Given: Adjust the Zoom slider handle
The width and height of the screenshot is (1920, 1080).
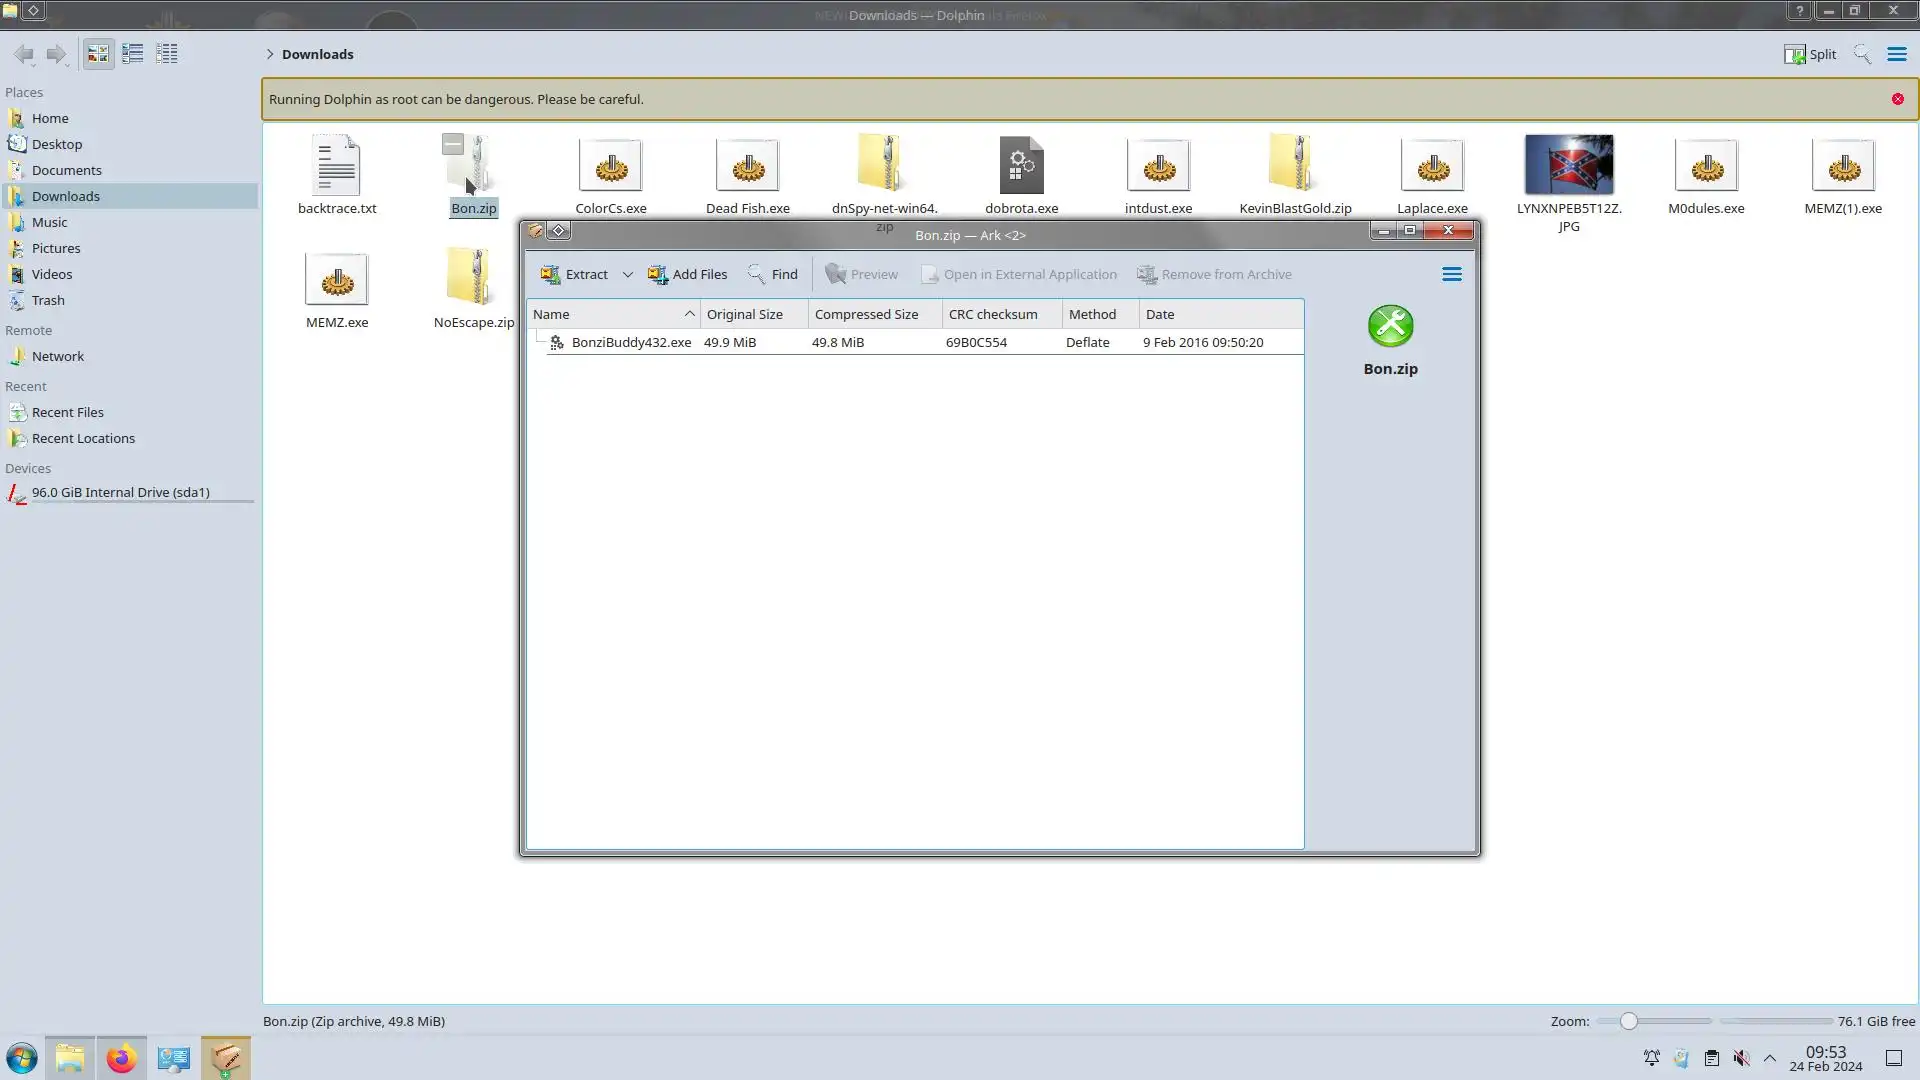Looking at the screenshot, I should click(x=1628, y=1021).
